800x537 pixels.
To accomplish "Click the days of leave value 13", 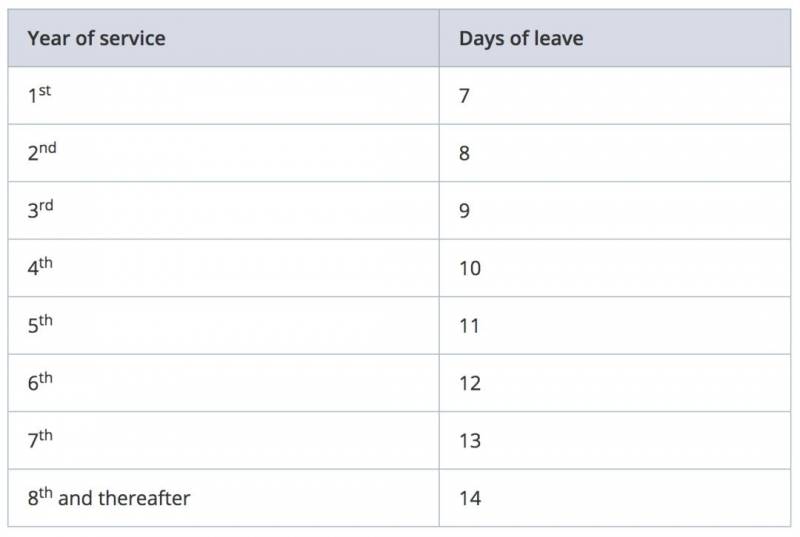I will [470, 441].
